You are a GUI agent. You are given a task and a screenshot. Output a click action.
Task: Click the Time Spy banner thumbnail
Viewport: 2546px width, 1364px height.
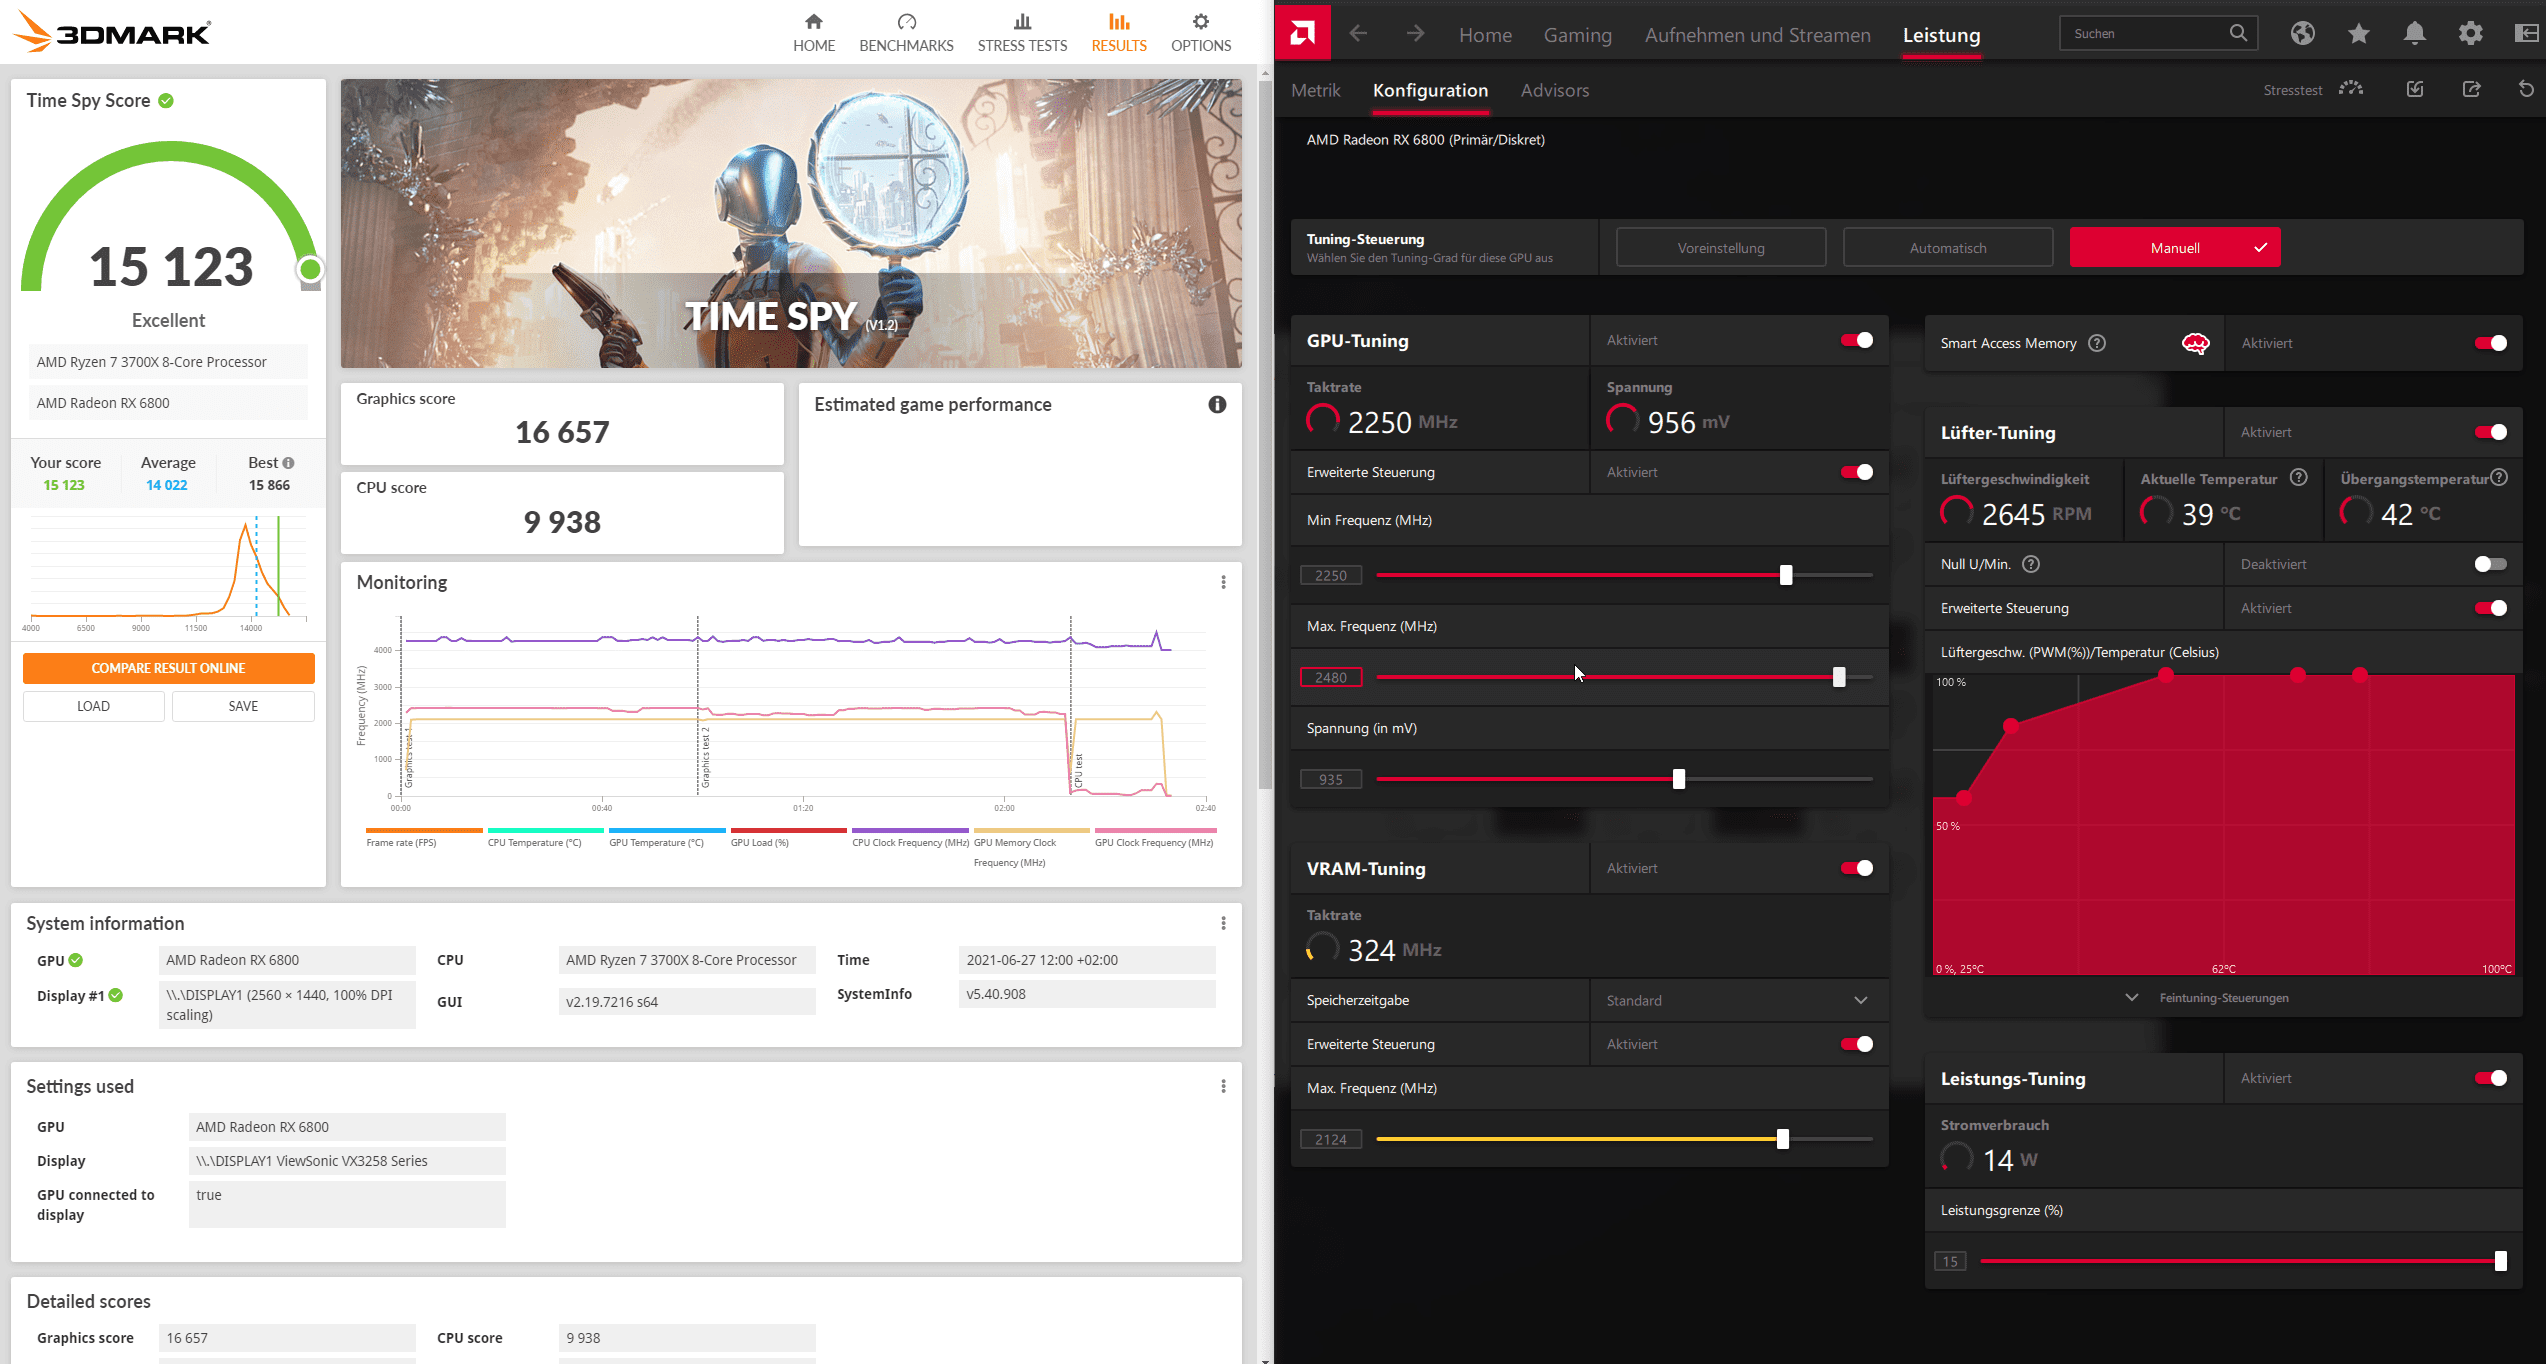pyautogui.click(x=791, y=224)
